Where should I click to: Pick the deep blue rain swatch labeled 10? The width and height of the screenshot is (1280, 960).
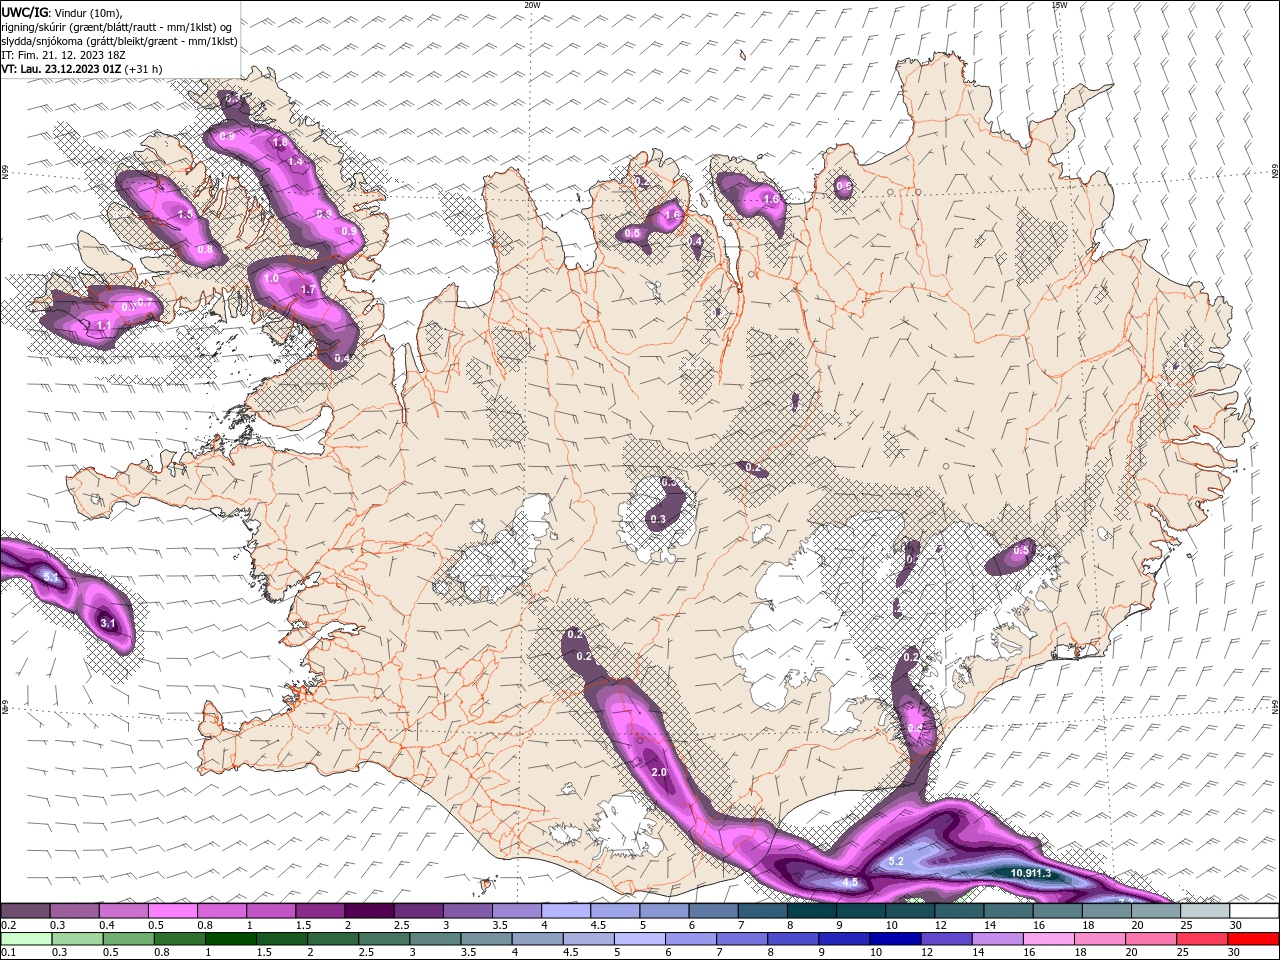[893, 938]
